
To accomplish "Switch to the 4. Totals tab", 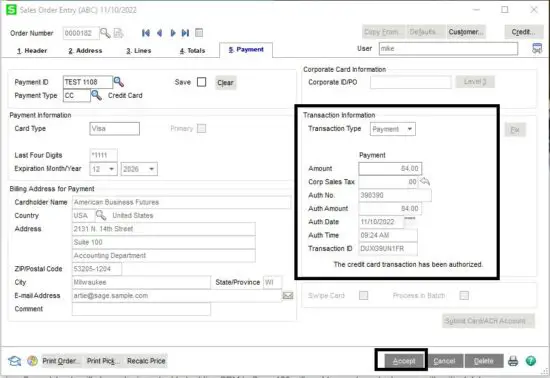I will (x=192, y=51).
